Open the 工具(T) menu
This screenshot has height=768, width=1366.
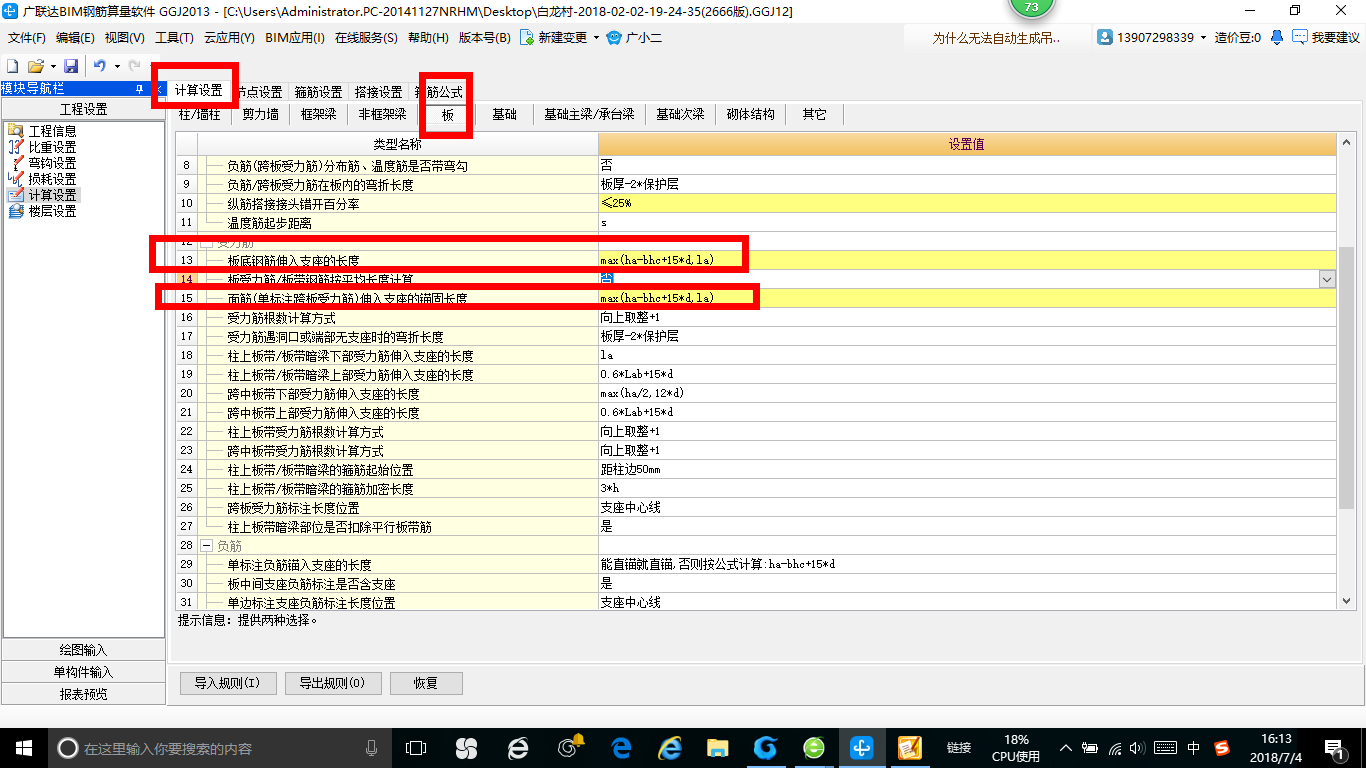coord(173,38)
